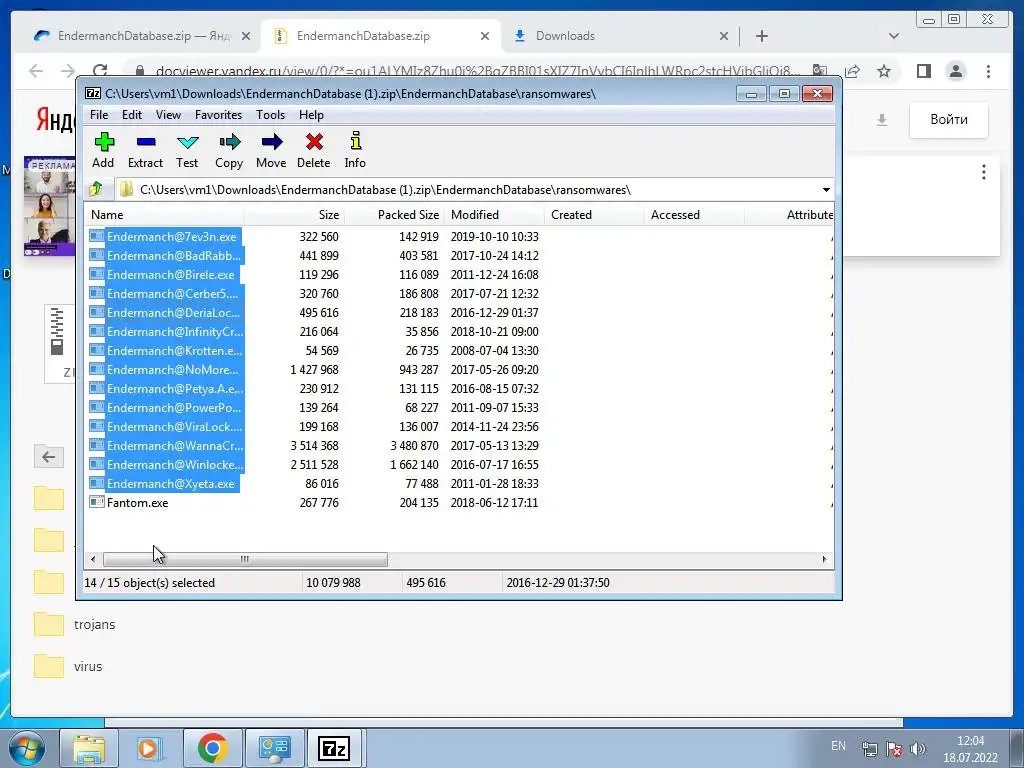Click the red Delete icon

pos(313,150)
